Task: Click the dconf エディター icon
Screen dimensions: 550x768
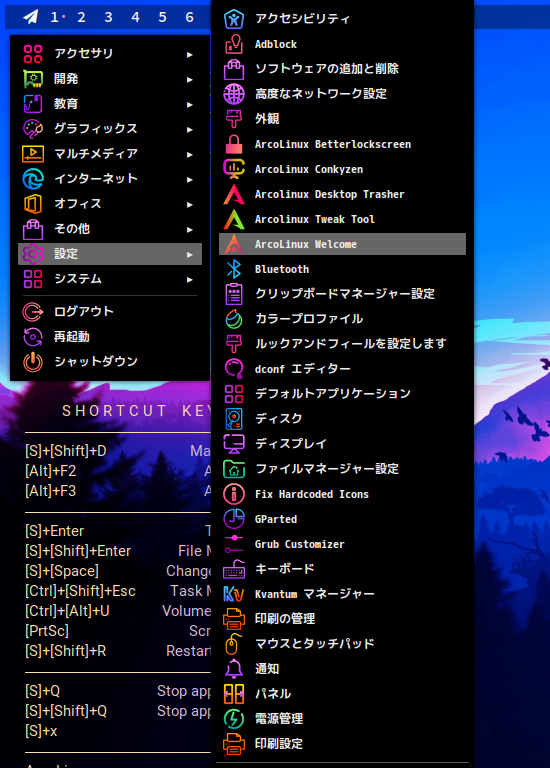Action: [x=234, y=369]
